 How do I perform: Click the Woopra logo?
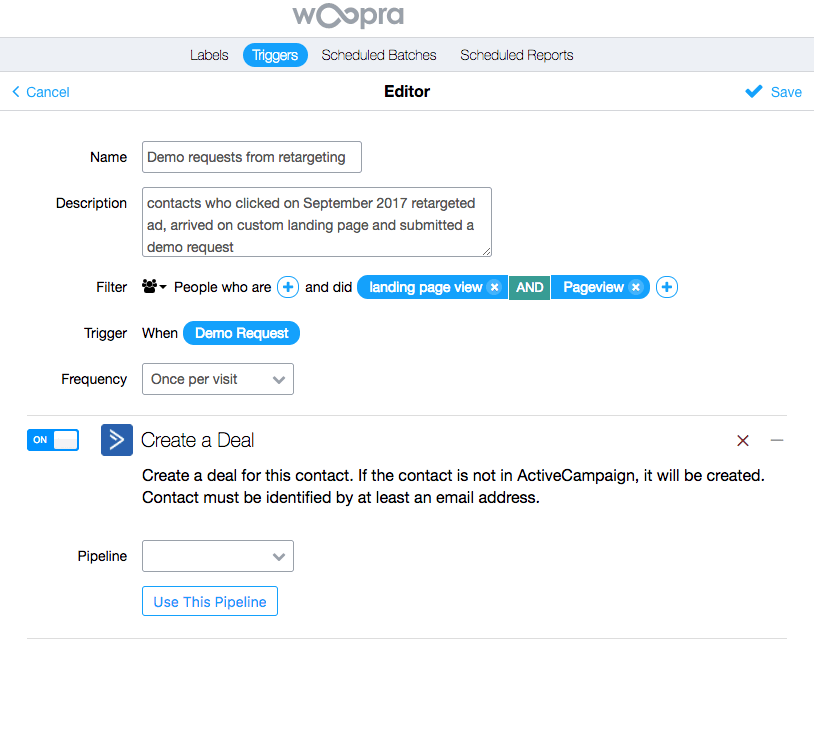(x=347, y=16)
